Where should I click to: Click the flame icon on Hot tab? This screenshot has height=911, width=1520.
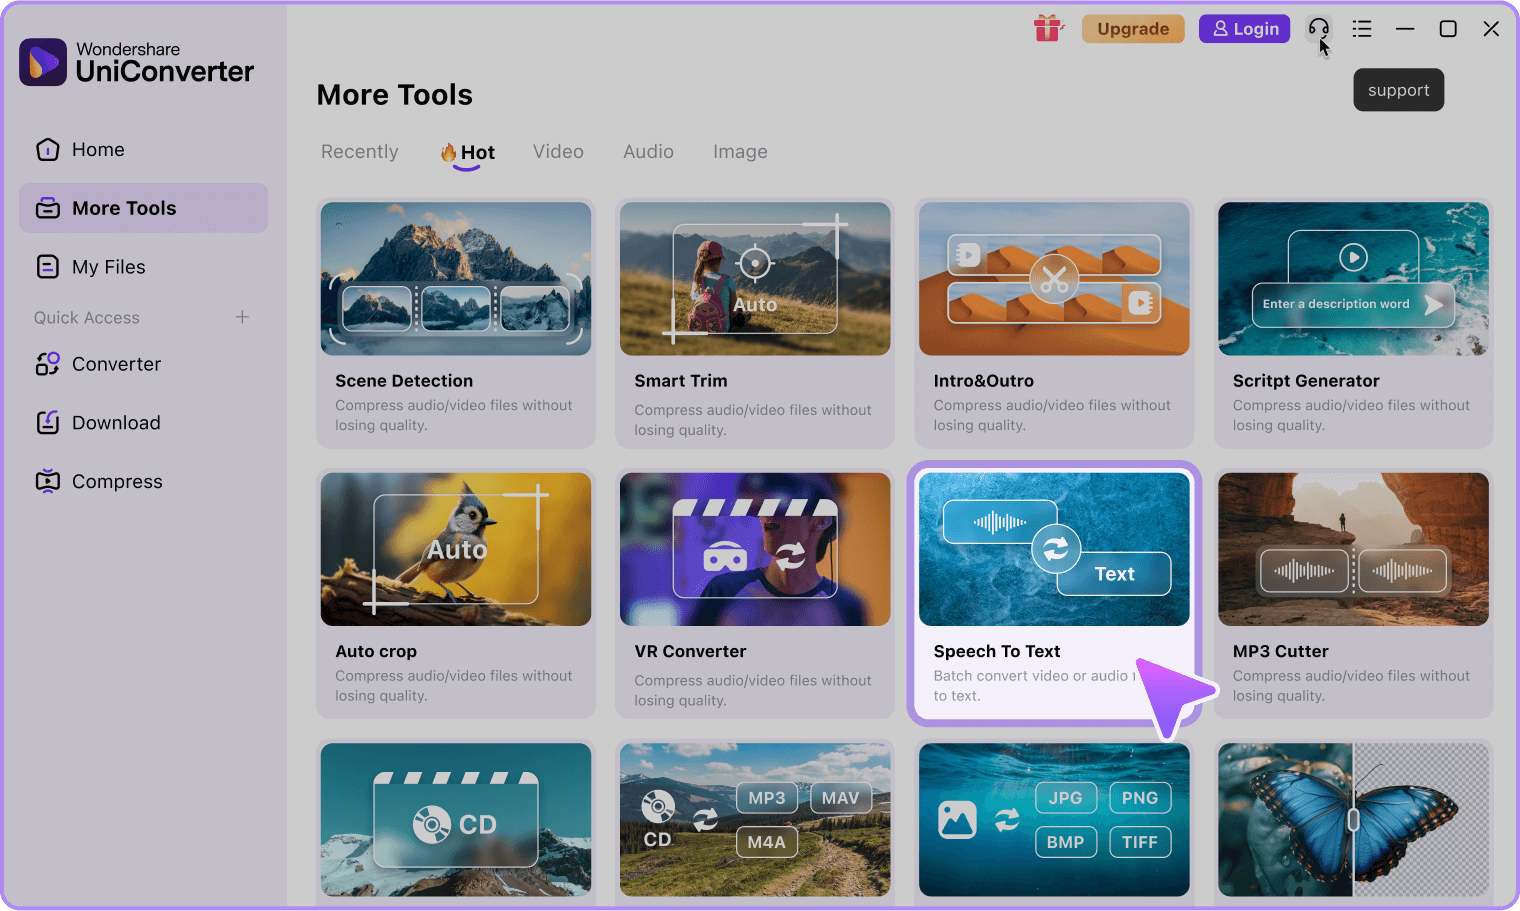[x=449, y=152]
